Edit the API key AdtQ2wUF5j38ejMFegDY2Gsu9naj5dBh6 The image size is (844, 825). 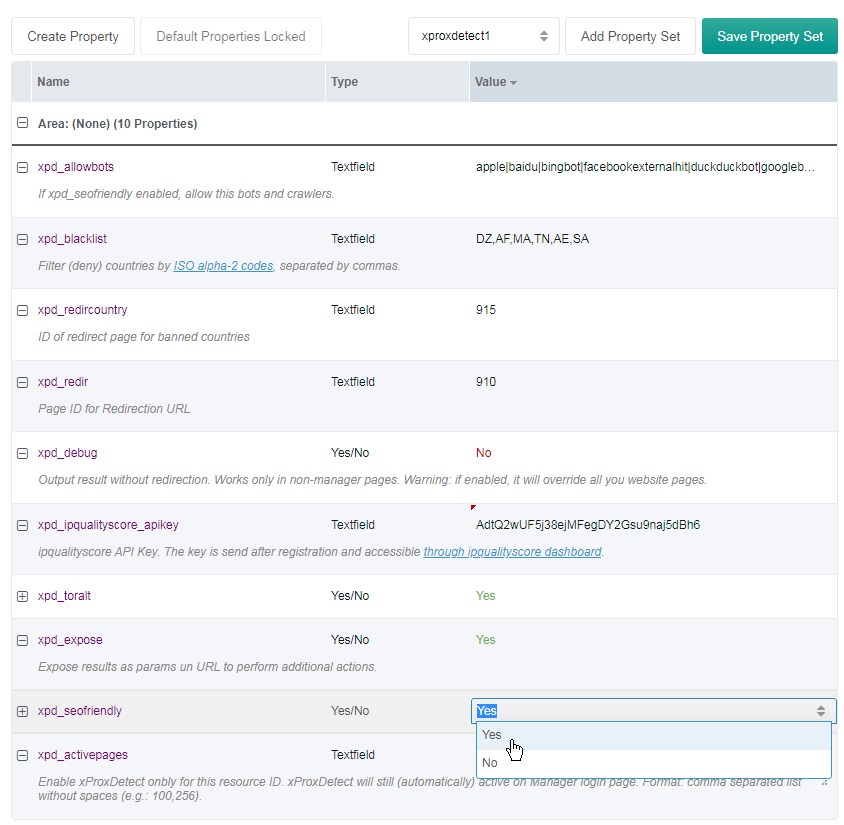[x=588, y=525]
